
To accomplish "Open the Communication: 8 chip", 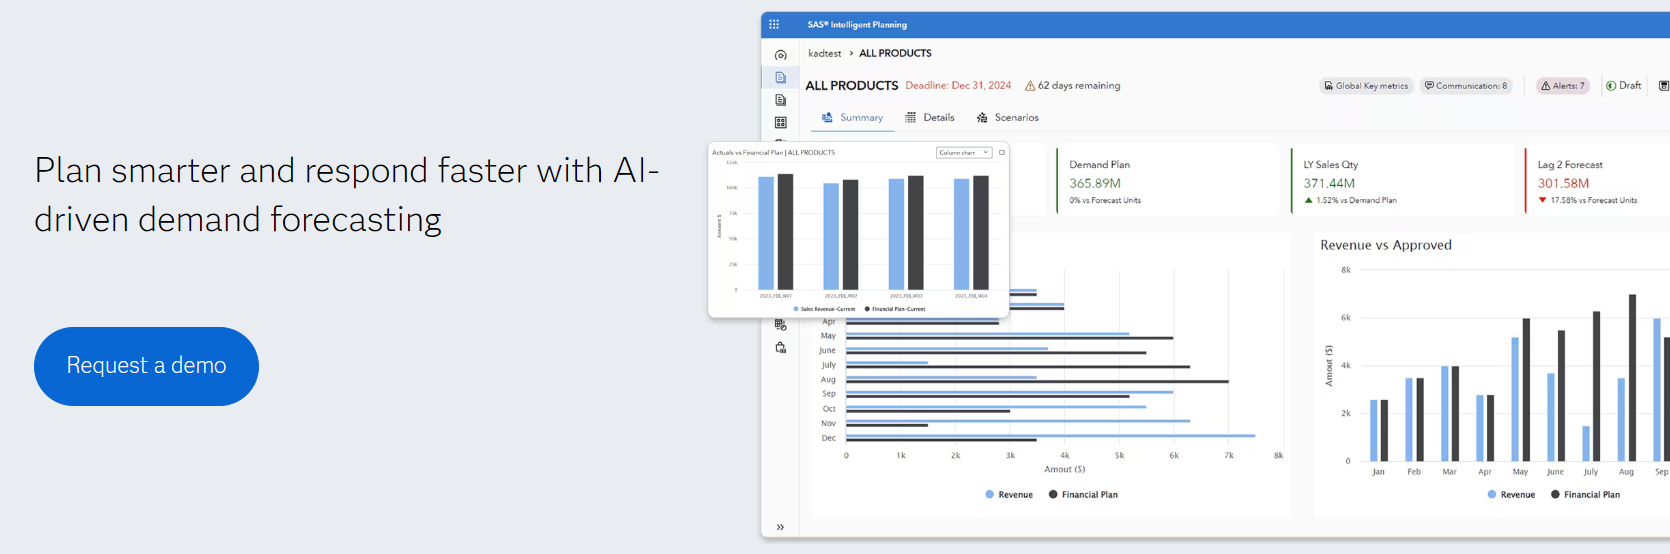I will click(x=1465, y=86).
